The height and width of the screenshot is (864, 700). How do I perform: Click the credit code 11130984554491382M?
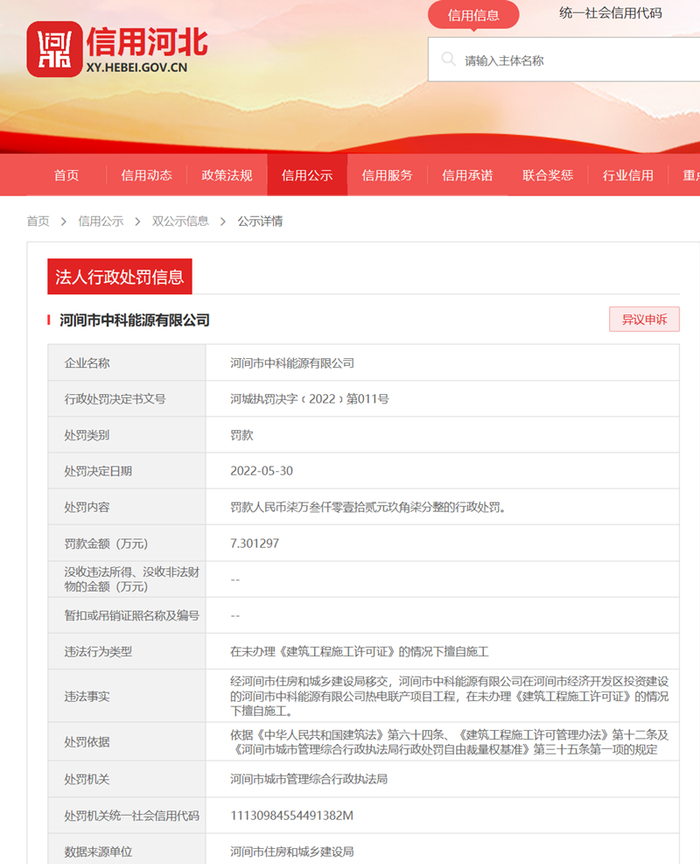pyautogui.click(x=292, y=816)
